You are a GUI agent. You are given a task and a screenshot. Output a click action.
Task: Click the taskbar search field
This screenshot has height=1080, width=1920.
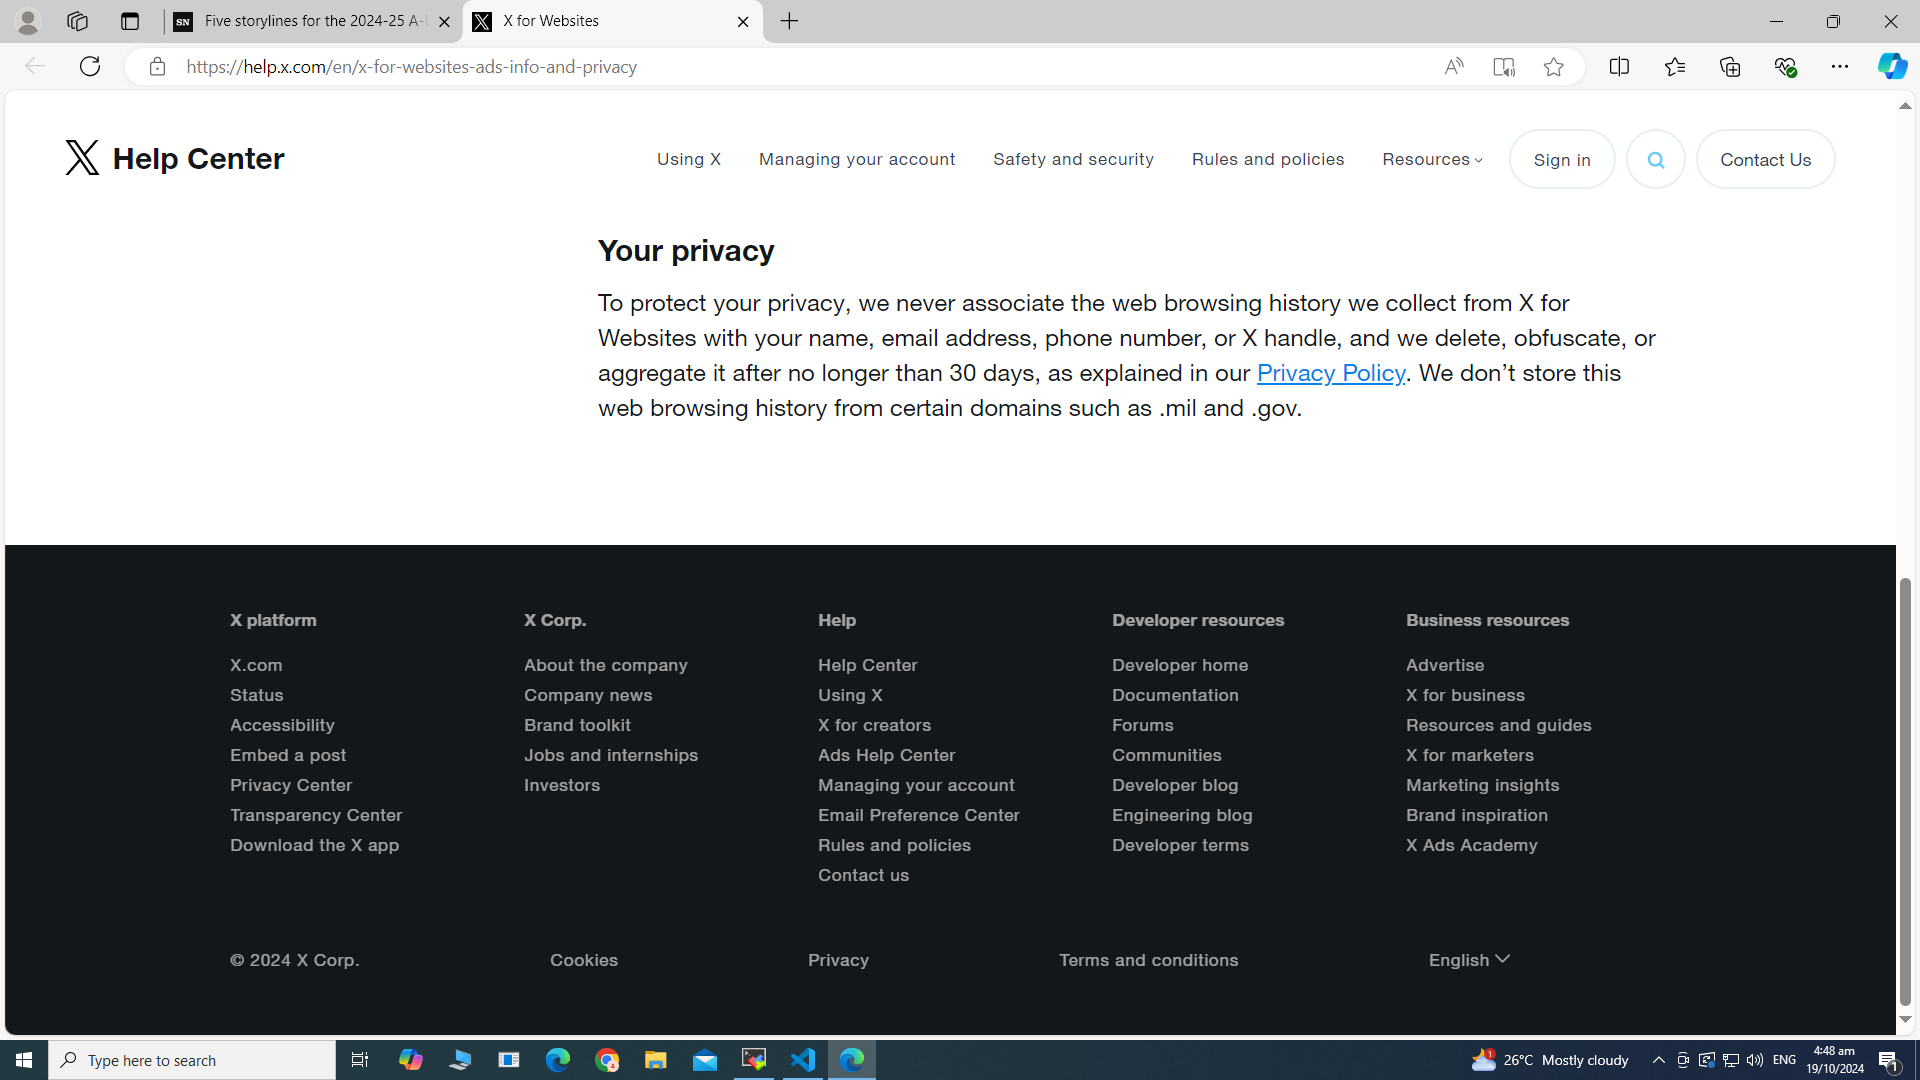[x=192, y=1059]
